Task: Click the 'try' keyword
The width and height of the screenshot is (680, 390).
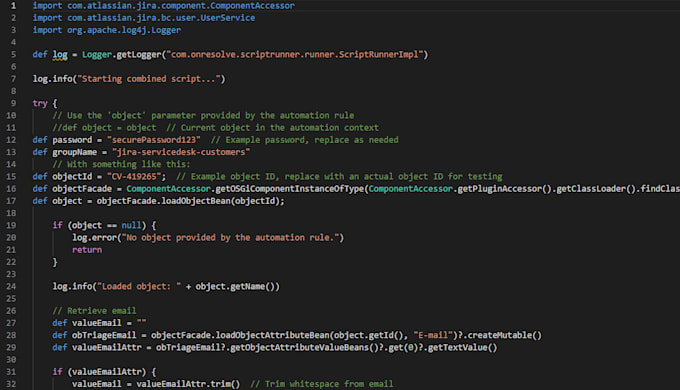Action: coord(40,103)
